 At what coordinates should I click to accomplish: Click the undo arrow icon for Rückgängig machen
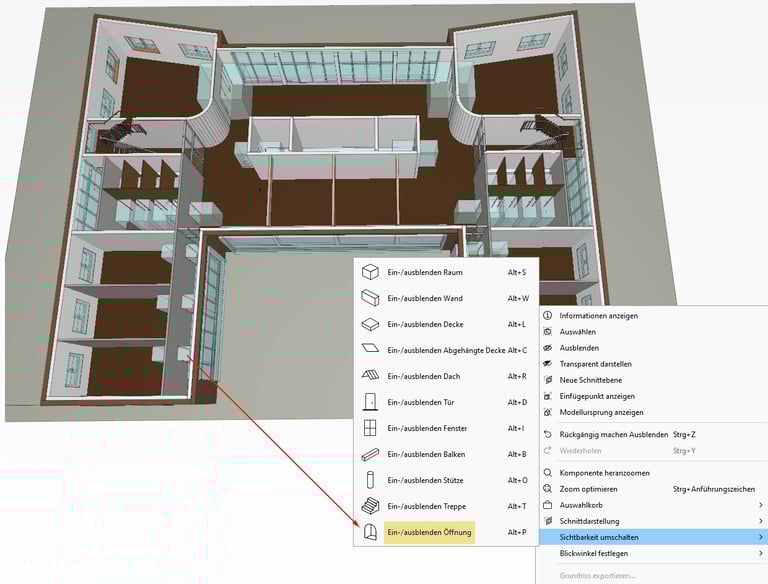(548, 434)
